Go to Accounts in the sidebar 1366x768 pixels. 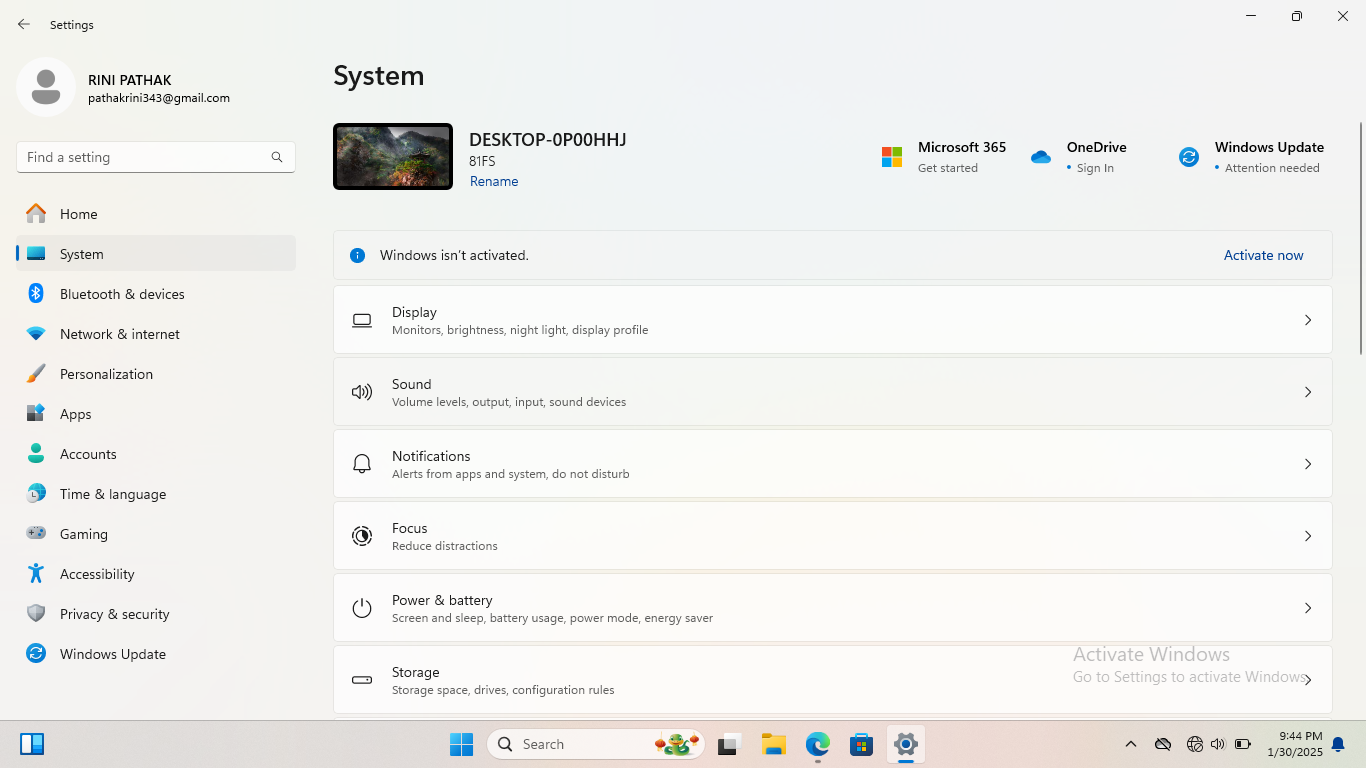[x=88, y=454]
